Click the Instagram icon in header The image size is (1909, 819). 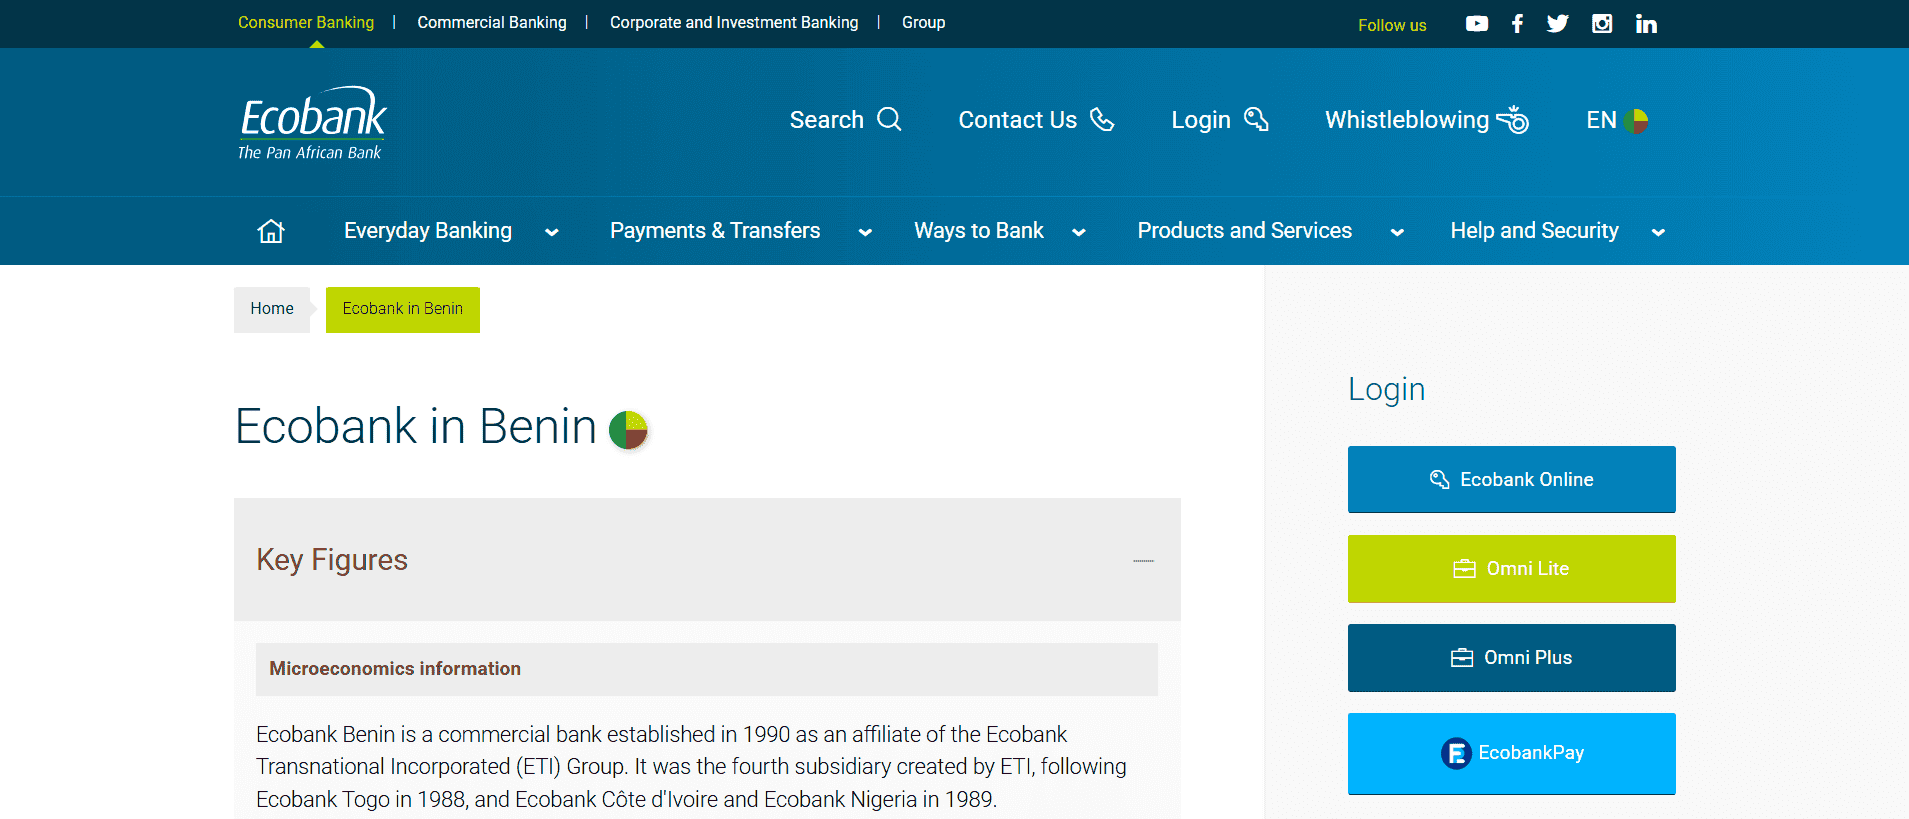tap(1601, 24)
